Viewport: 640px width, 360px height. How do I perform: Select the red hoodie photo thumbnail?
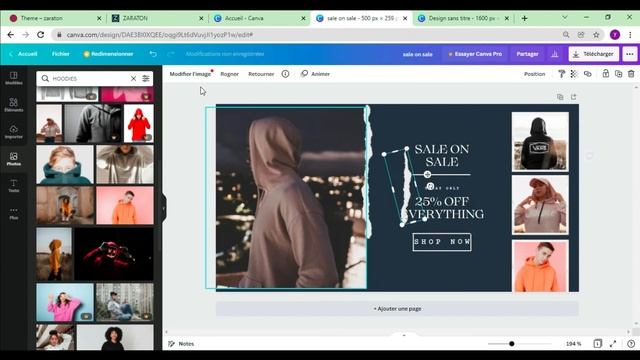pyautogui.click(x=138, y=123)
